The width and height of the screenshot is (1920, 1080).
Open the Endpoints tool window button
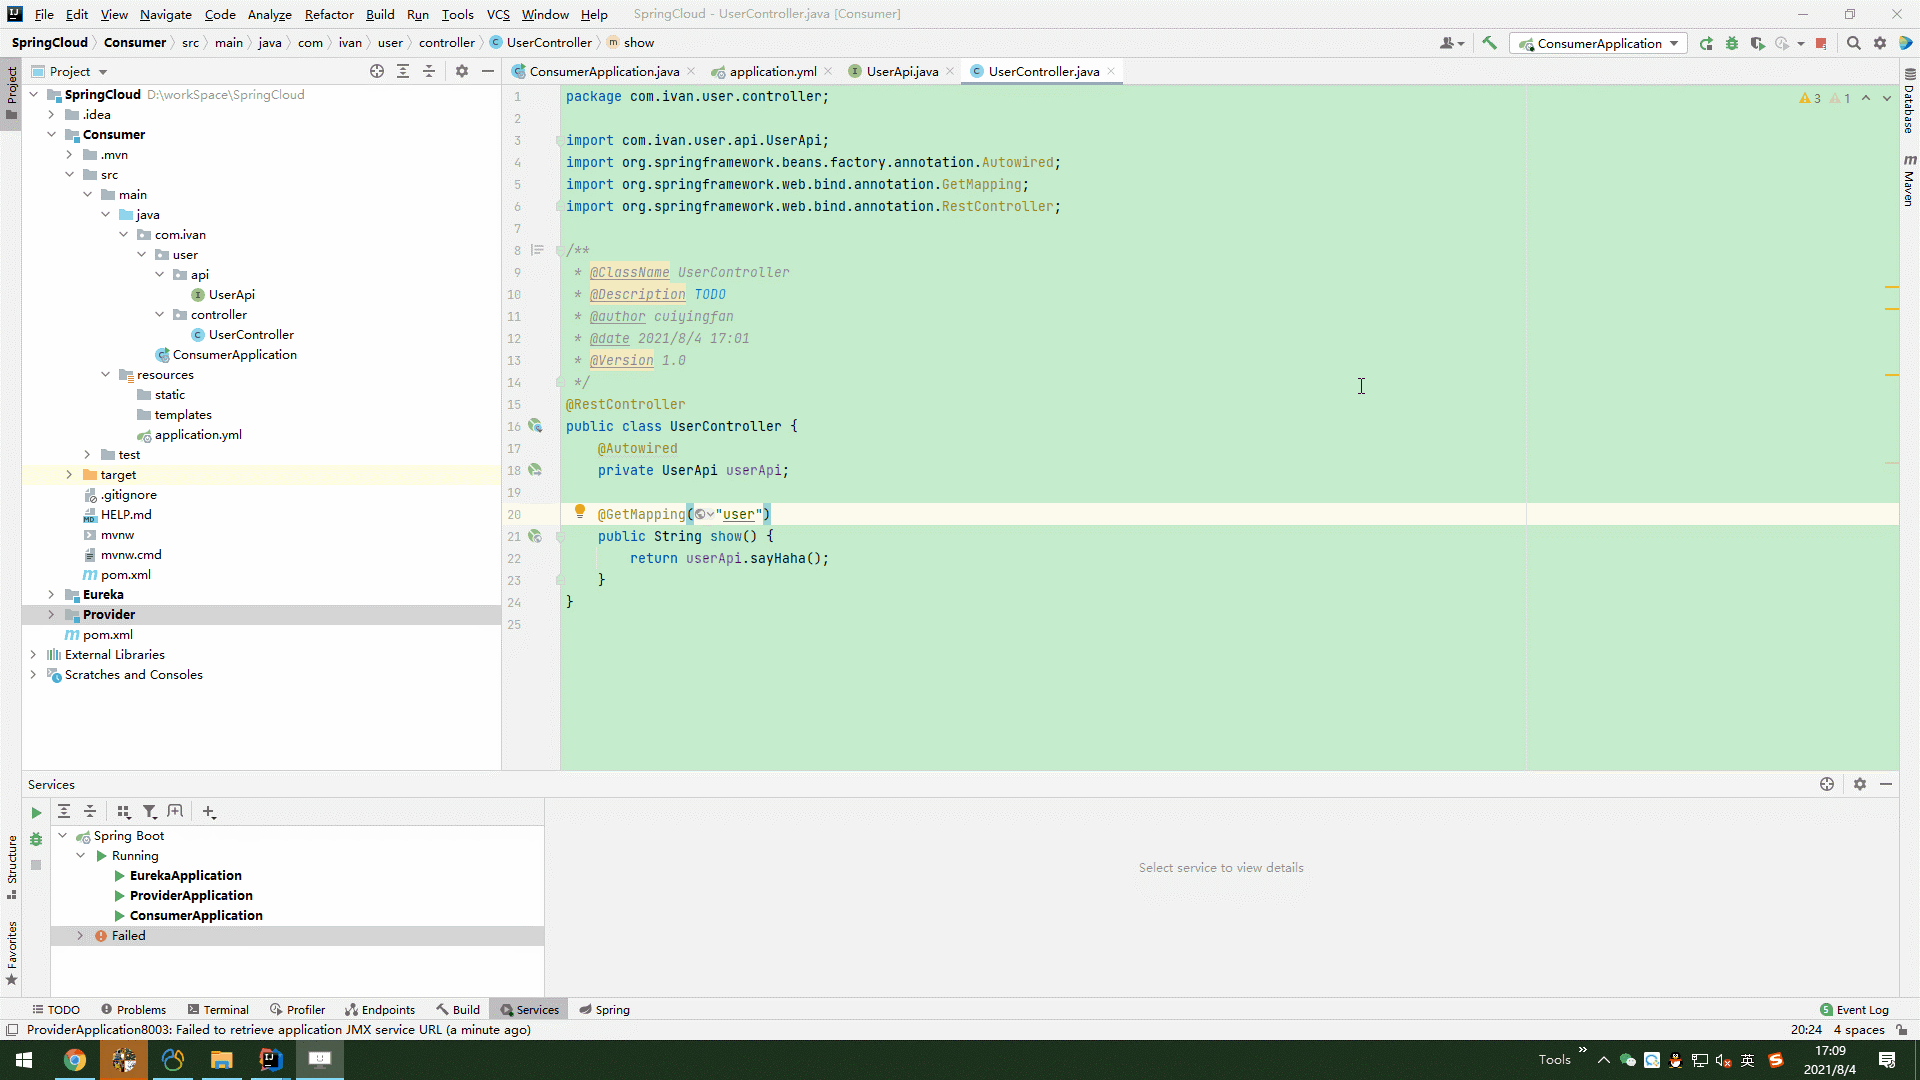pos(380,1009)
